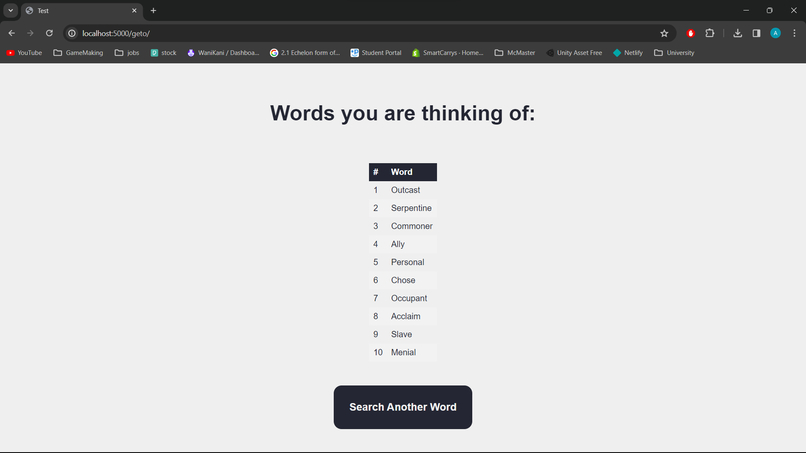Click the browser back arrow
Viewport: 806px width, 453px height.
[x=12, y=33]
